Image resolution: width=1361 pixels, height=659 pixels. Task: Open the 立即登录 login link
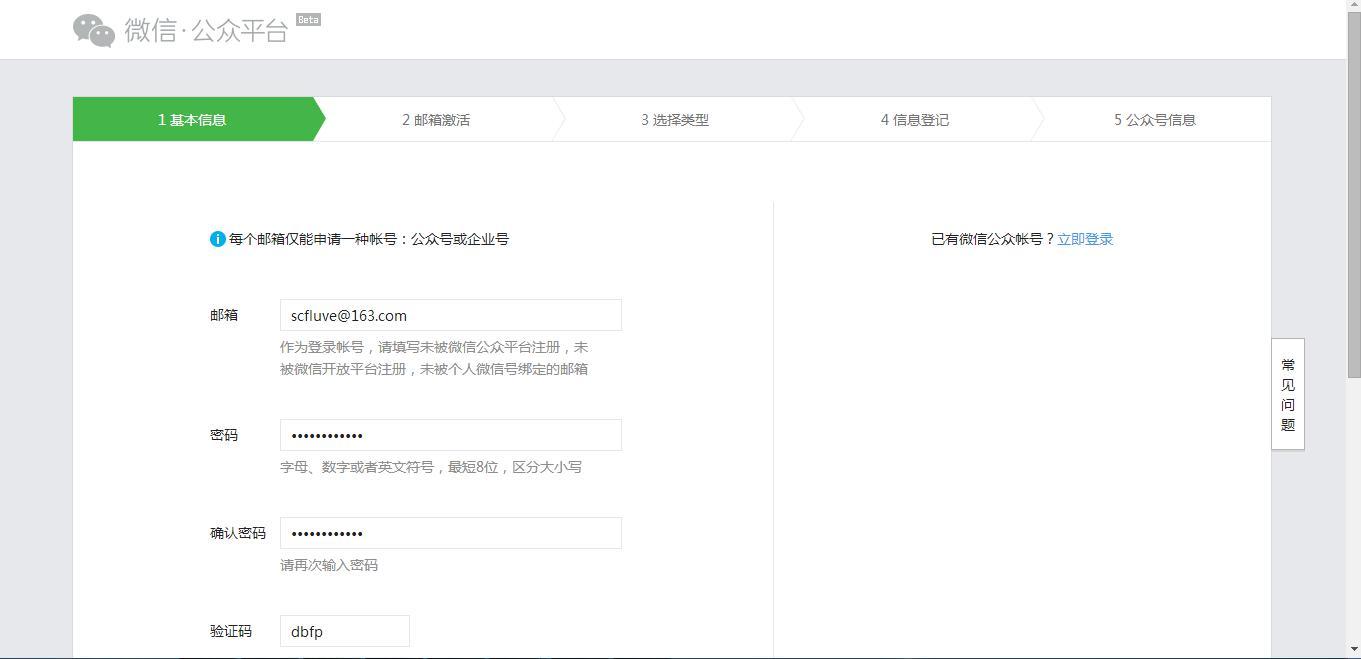click(1085, 239)
